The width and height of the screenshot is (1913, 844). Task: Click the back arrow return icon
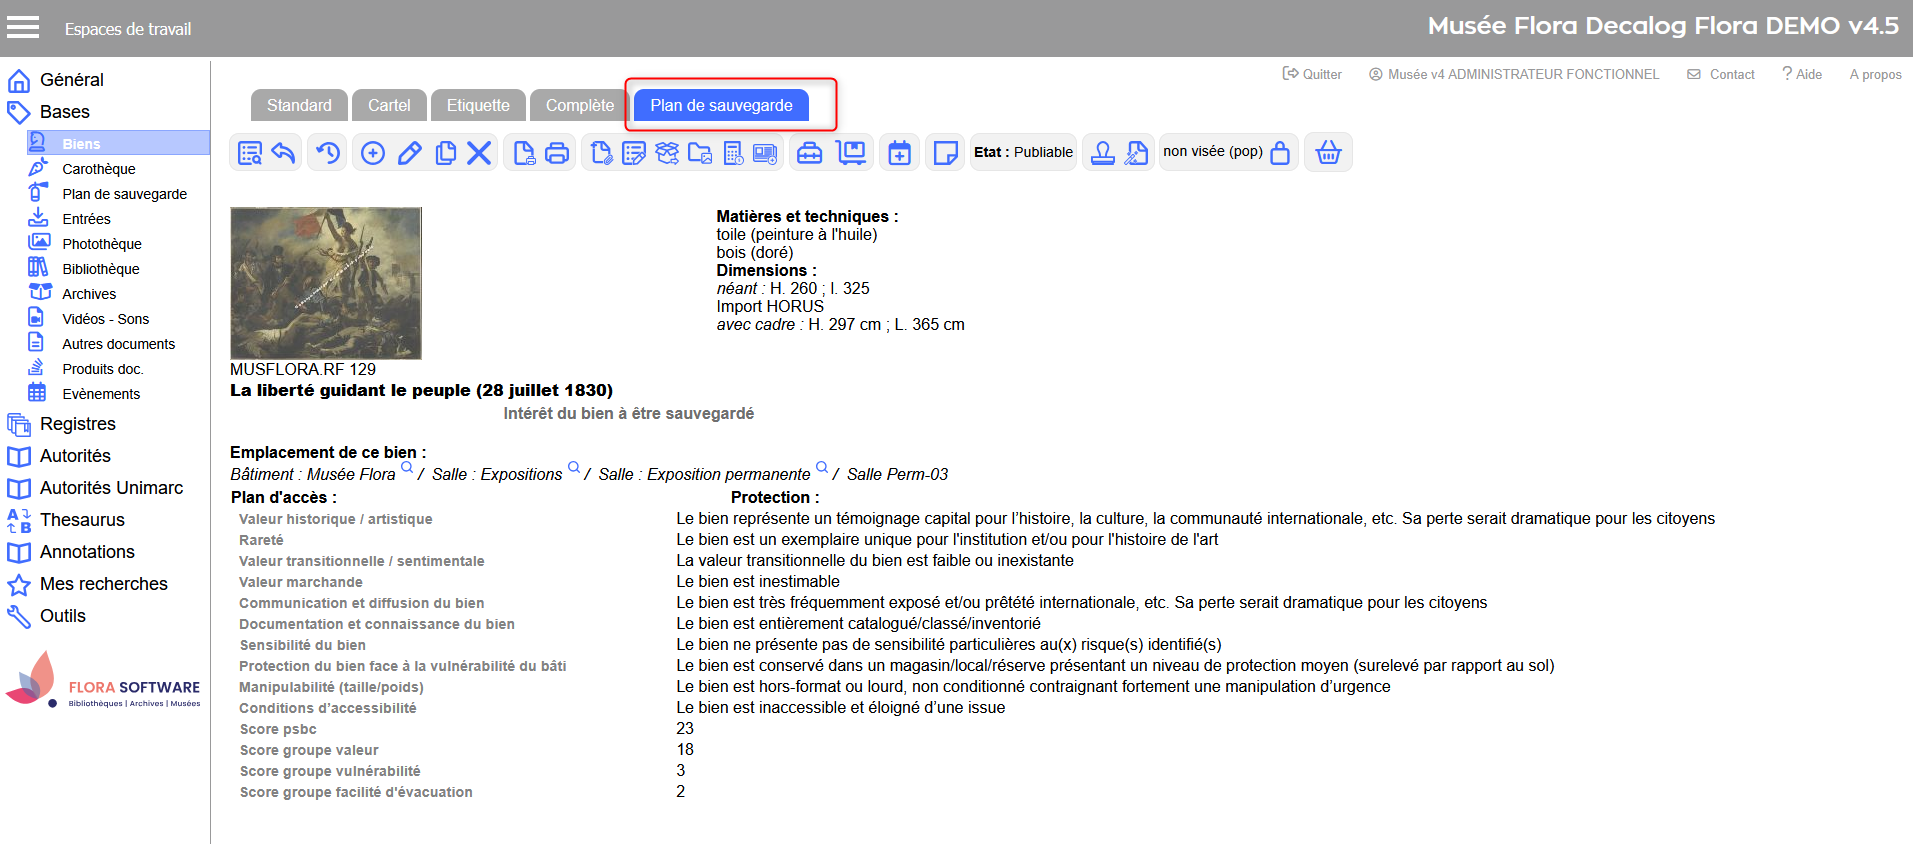pyautogui.click(x=284, y=153)
